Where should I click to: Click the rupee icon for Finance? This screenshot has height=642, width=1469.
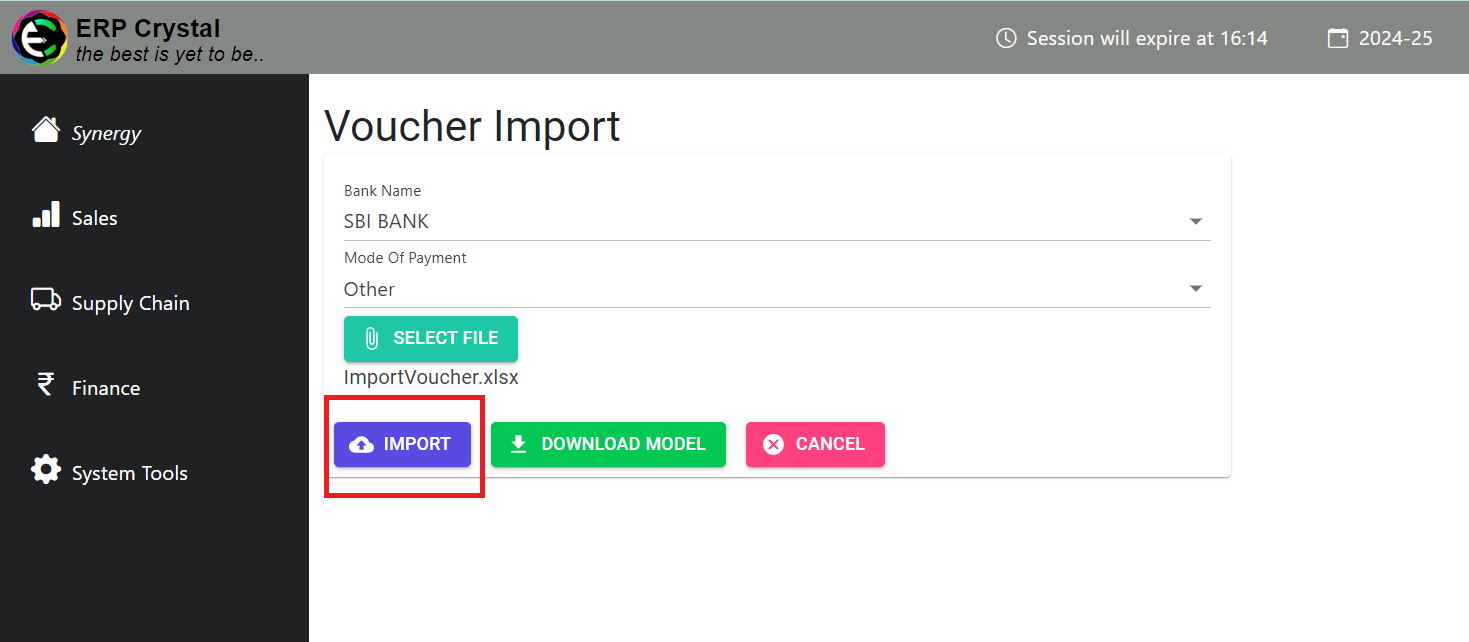pyautogui.click(x=45, y=384)
